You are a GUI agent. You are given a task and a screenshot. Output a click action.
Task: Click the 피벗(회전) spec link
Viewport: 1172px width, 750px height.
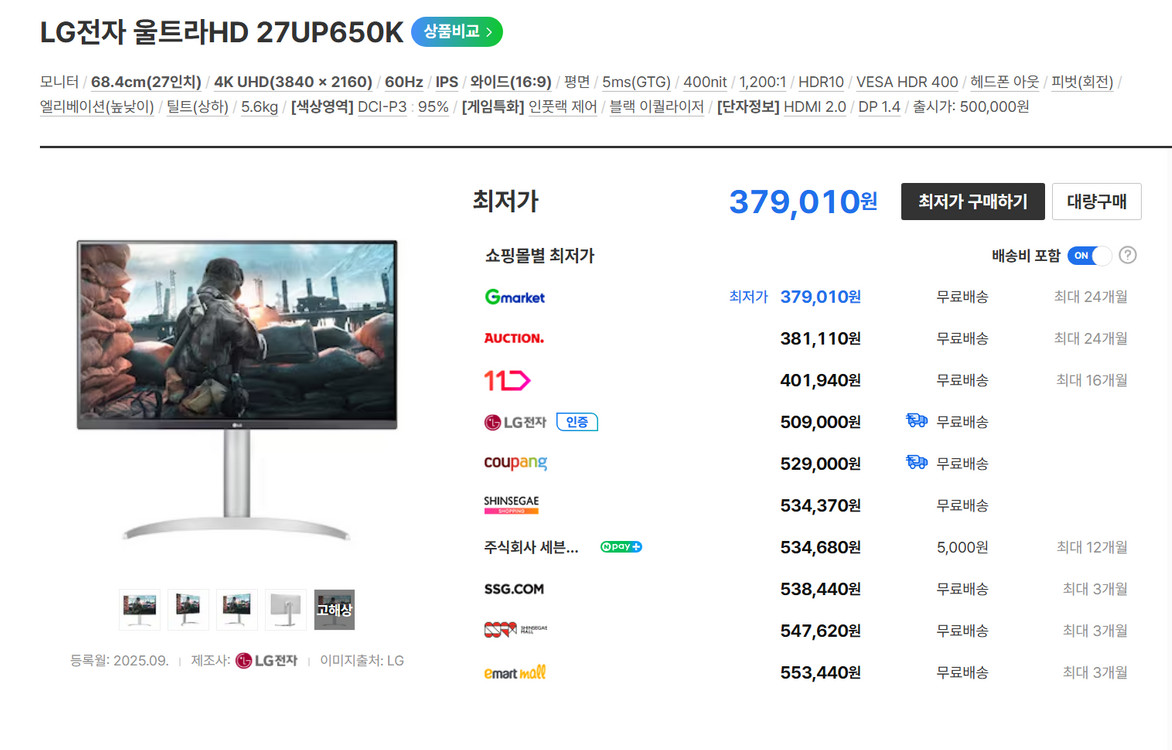tap(1082, 82)
